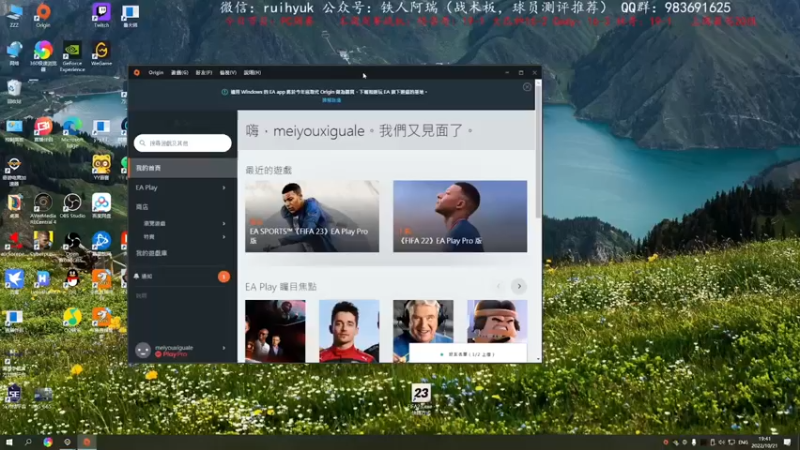Click the 360 browser icon in the taskbar

pos(47,442)
